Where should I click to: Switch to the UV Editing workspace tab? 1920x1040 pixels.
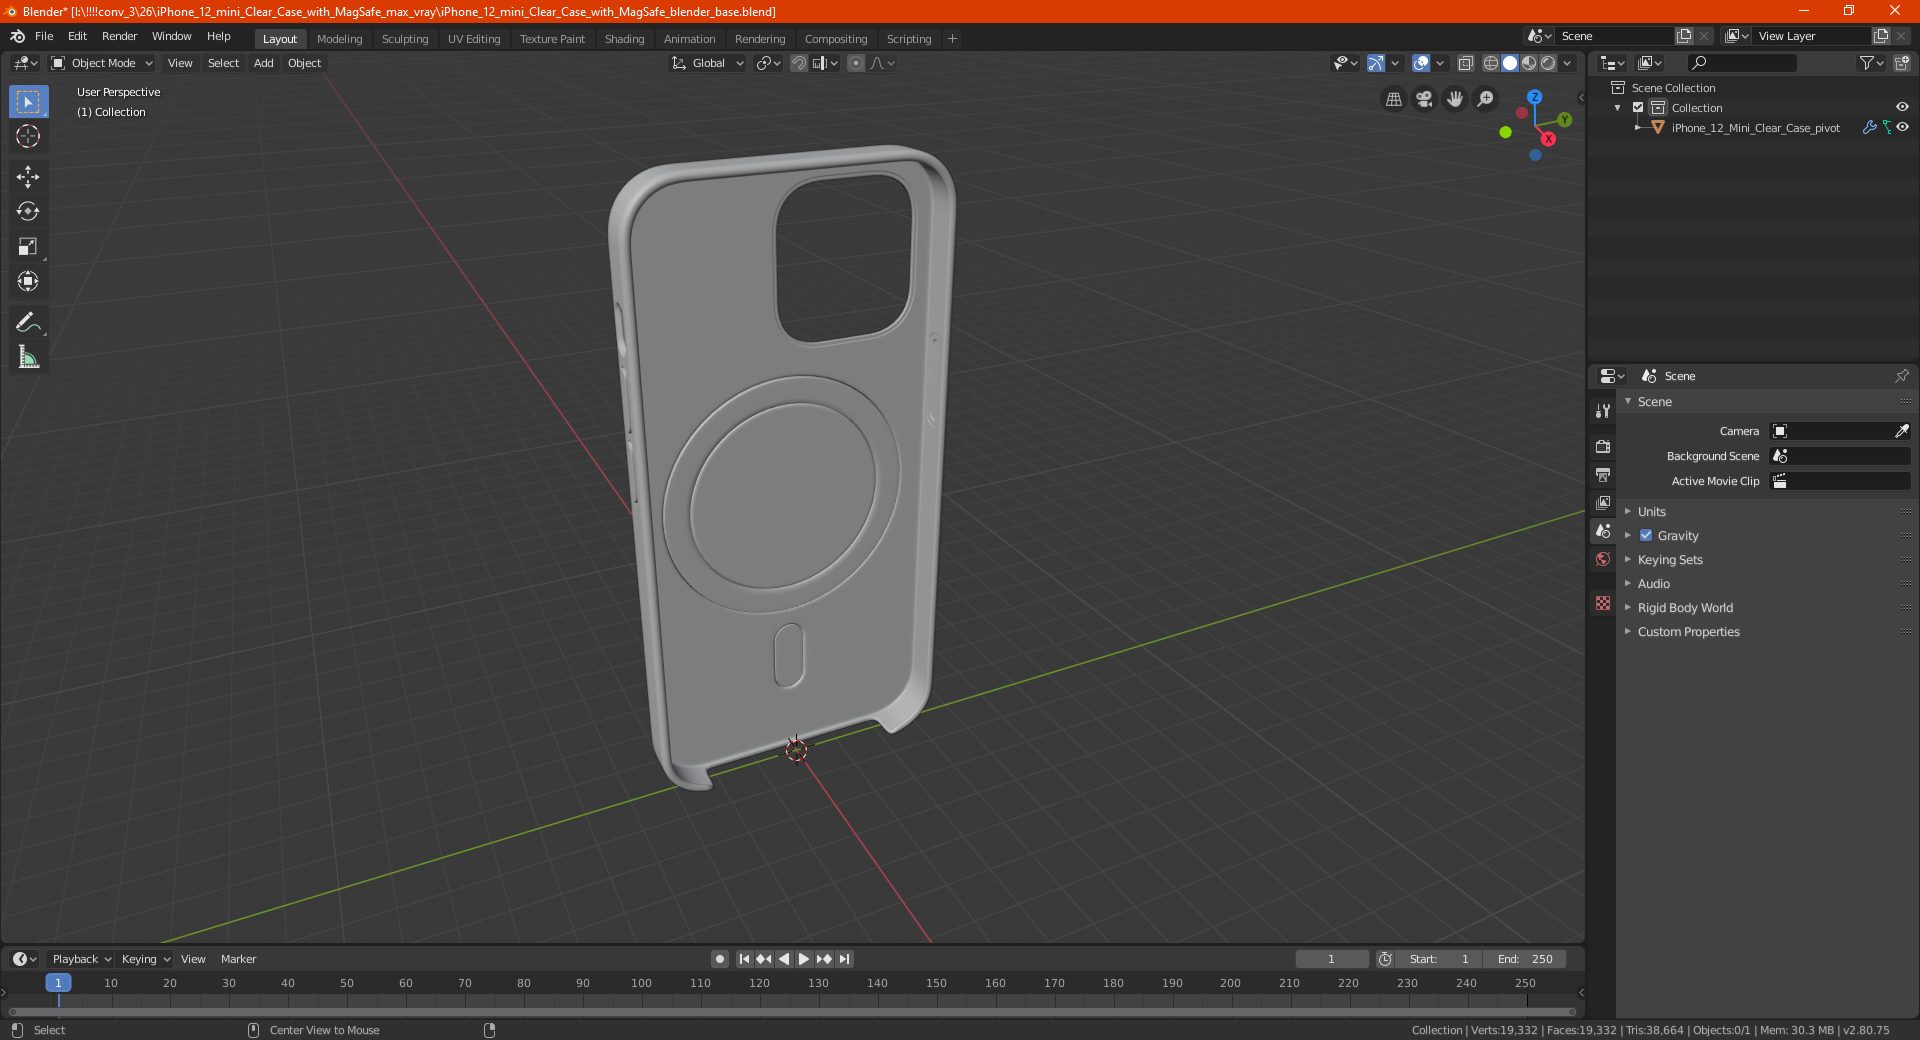tap(474, 39)
